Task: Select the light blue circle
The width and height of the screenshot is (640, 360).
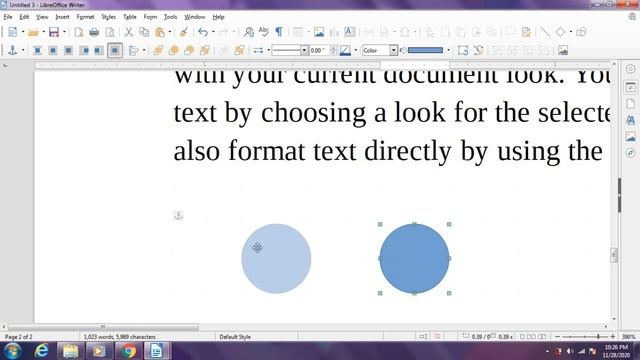Action: 276,258
